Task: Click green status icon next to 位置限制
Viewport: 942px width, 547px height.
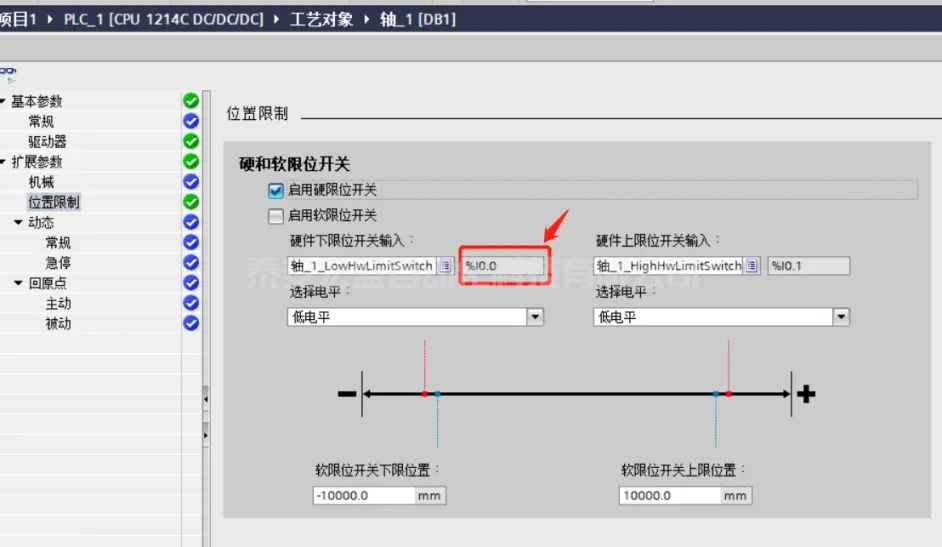Action: 191,202
